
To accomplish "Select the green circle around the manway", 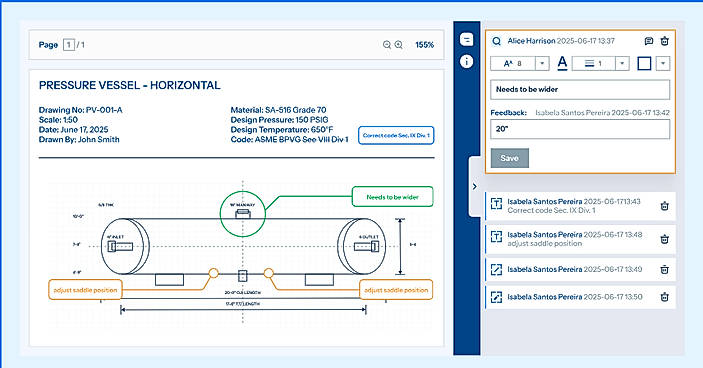I will pyautogui.click(x=243, y=214).
